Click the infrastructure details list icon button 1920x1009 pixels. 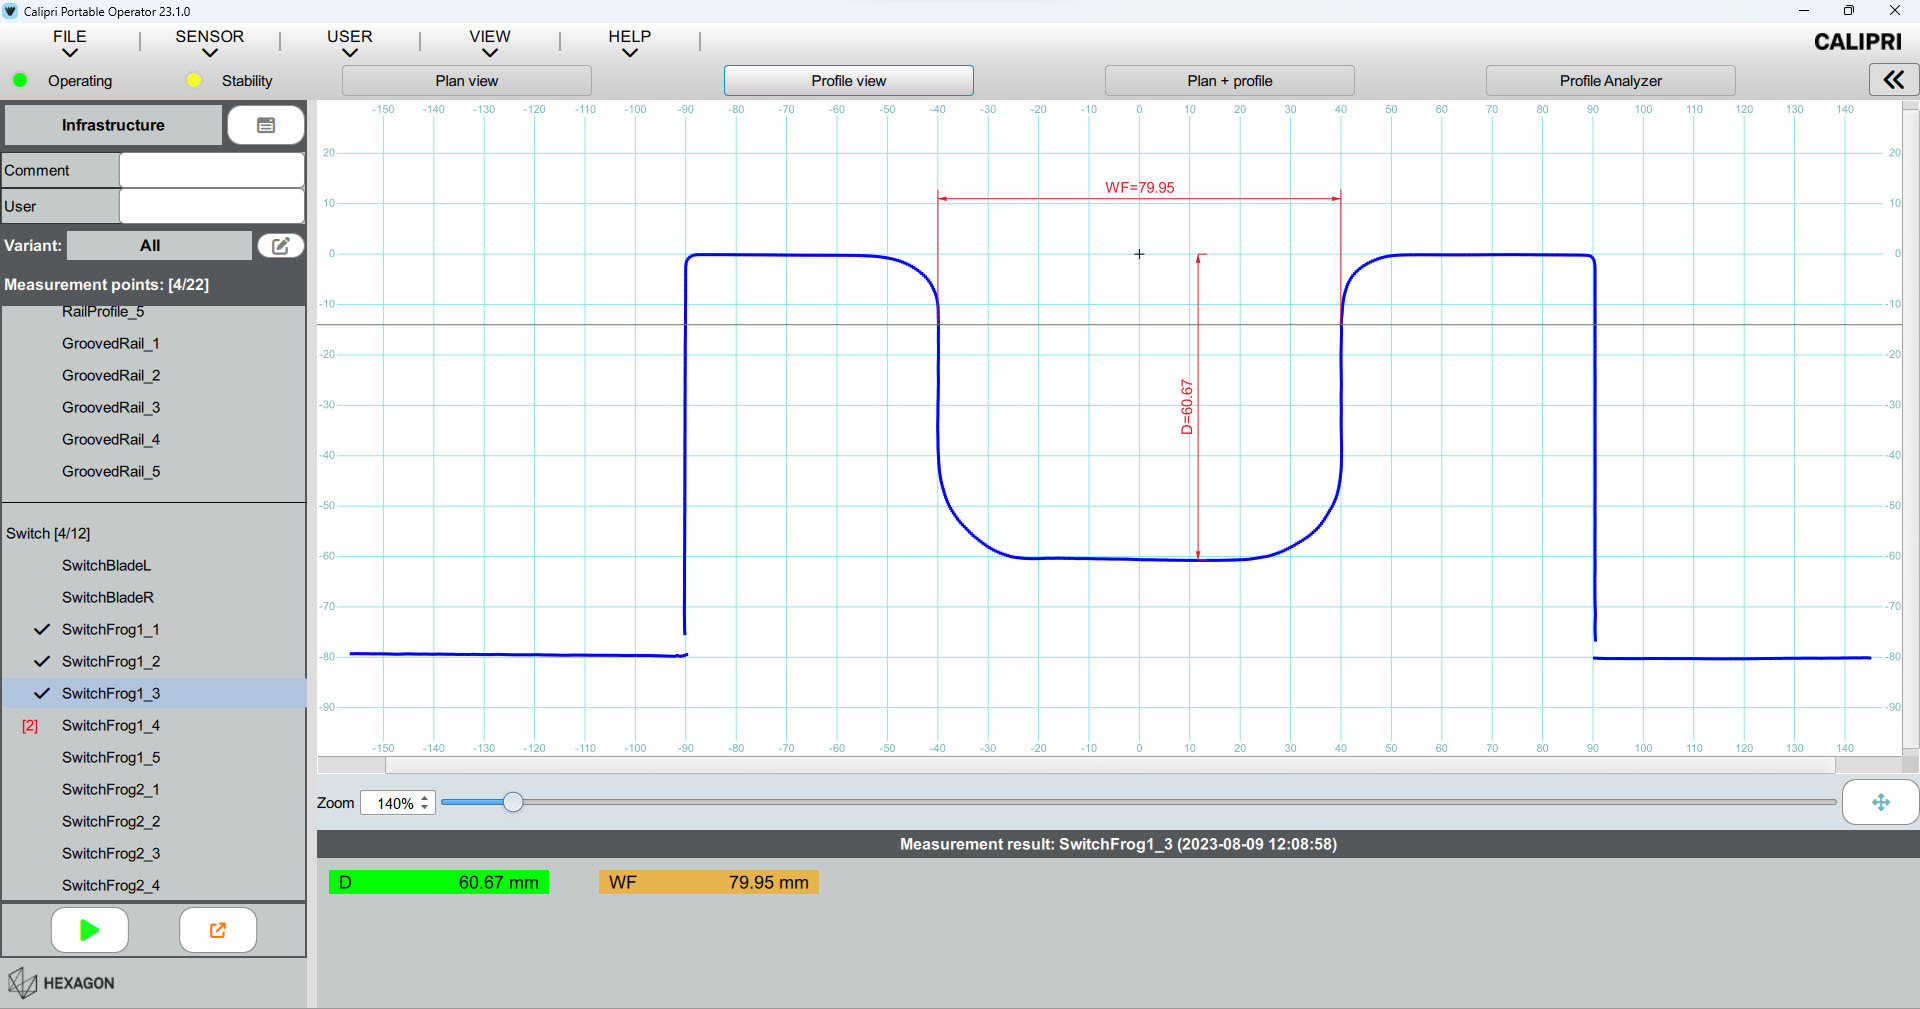tap(266, 125)
